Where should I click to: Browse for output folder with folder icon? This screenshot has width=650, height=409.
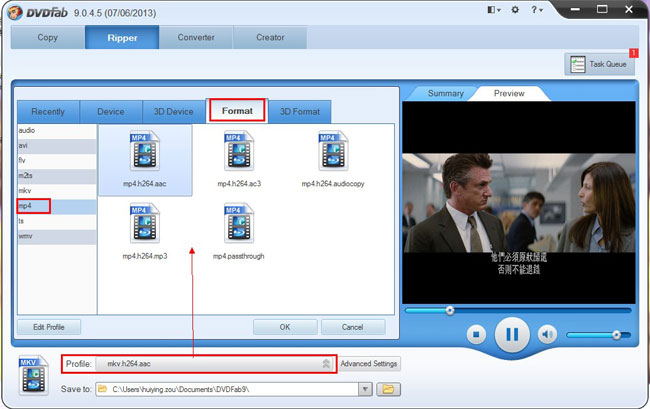pyautogui.click(x=388, y=389)
